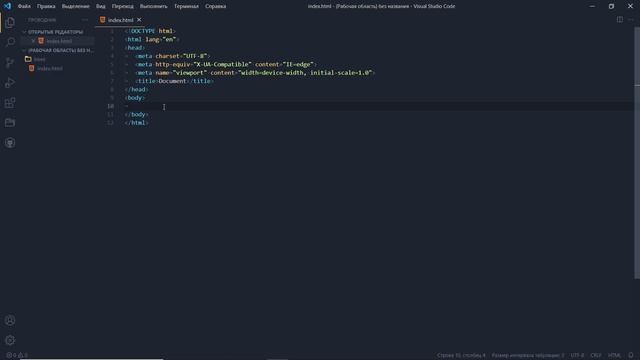The height and width of the screenshot is (360, 640).
Task: Click the closing </body> tag line
Action: [x=136, y=114]
